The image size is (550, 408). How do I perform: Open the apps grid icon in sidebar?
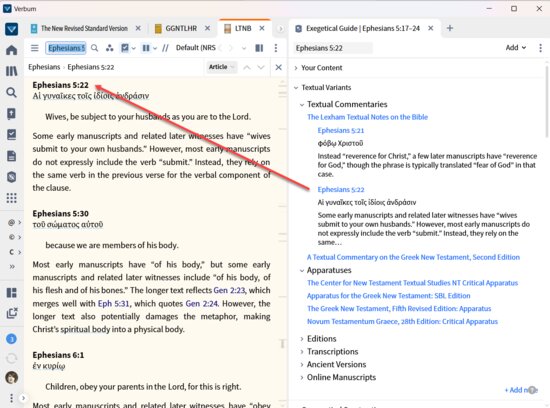pos(12,198)
